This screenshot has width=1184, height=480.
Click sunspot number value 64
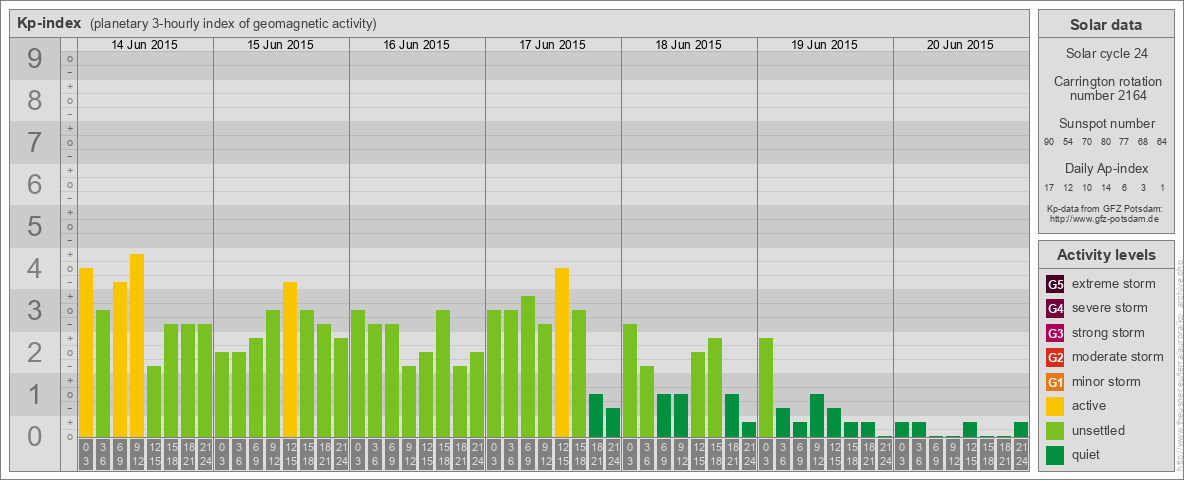(x=1162, y=143)
